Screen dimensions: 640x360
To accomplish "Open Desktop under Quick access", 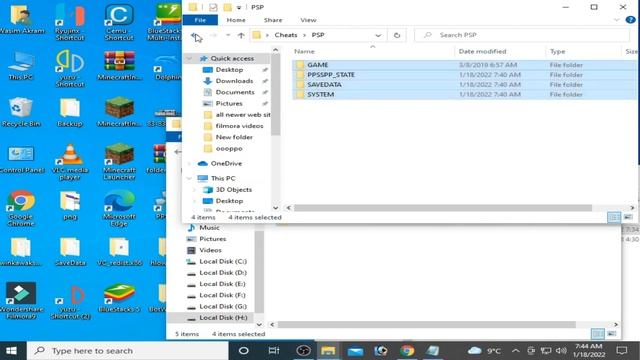I will pos(229,70).
